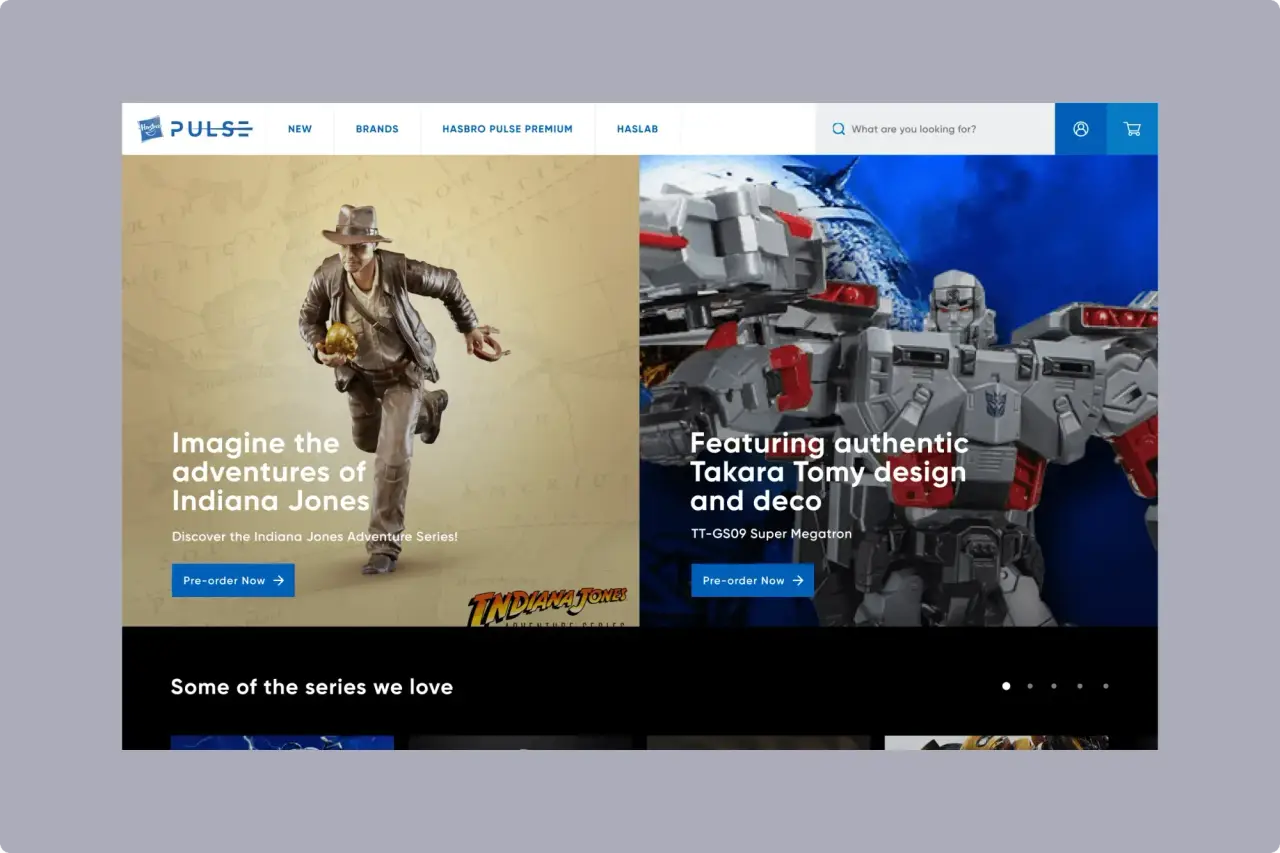The width and height of the screenshot is (1280, 853).
Task: Open the BRANDS menu
Action: tap(377, 129)
